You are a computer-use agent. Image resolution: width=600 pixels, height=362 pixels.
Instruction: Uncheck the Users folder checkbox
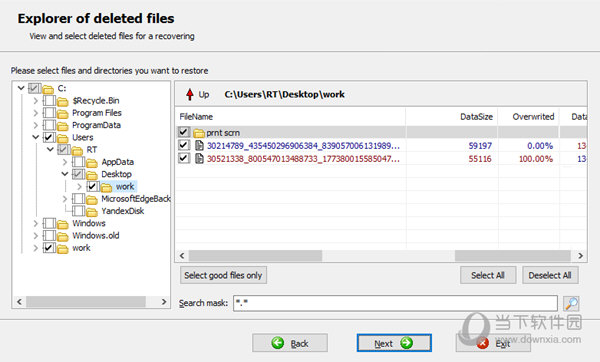(49, 137)
